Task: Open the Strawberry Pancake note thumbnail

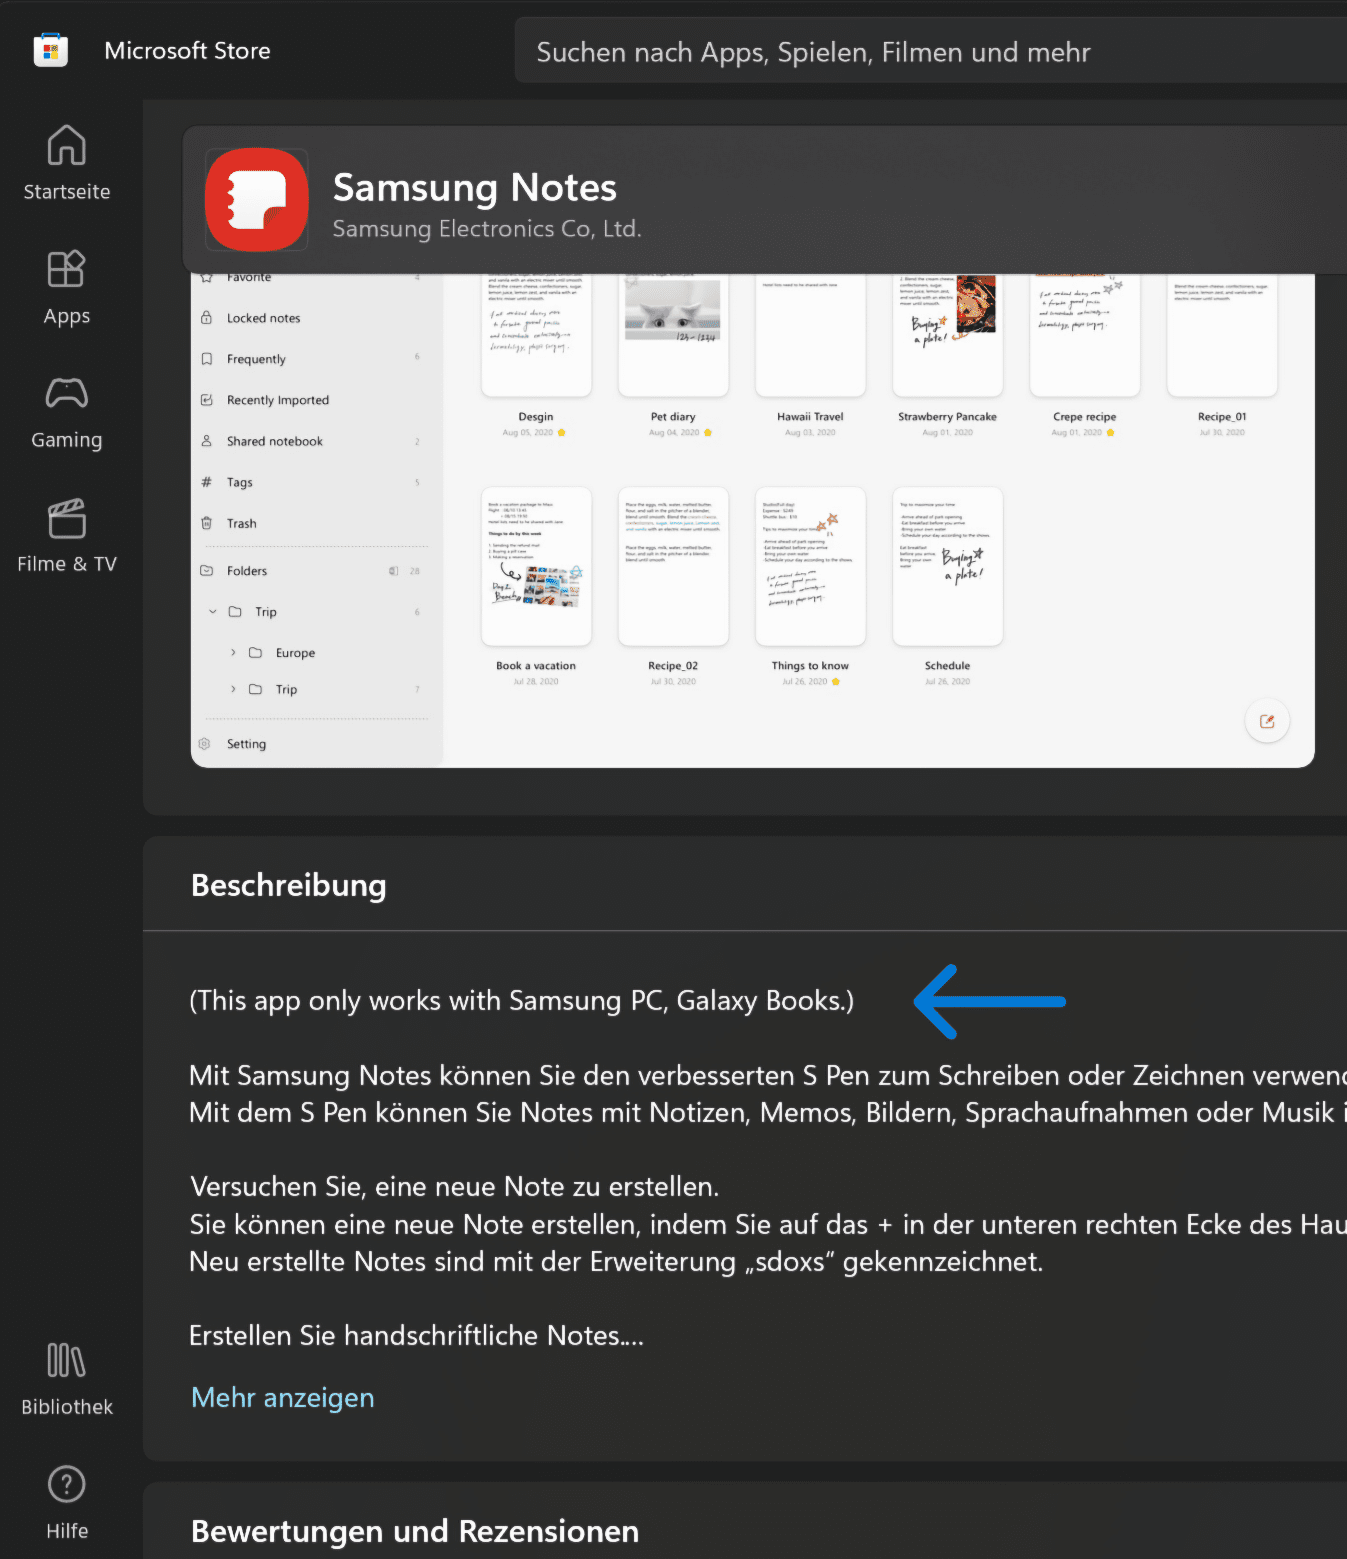Action: pos(947,336)
